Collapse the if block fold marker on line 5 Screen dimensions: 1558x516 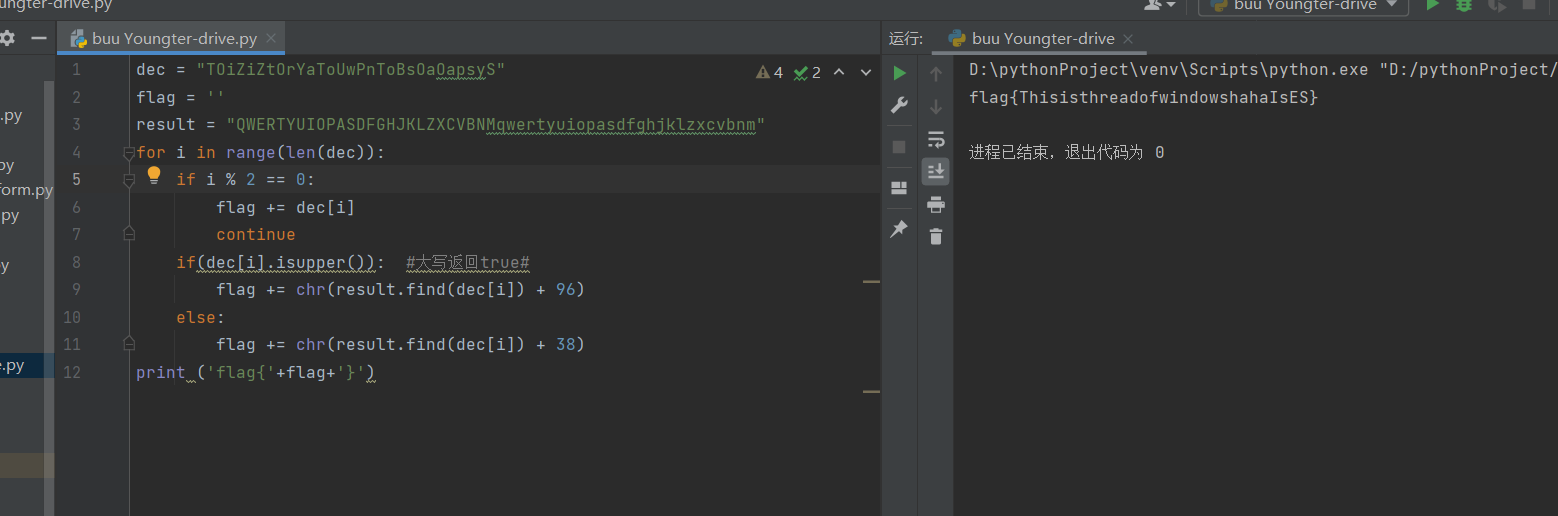[x=128, y=179]
